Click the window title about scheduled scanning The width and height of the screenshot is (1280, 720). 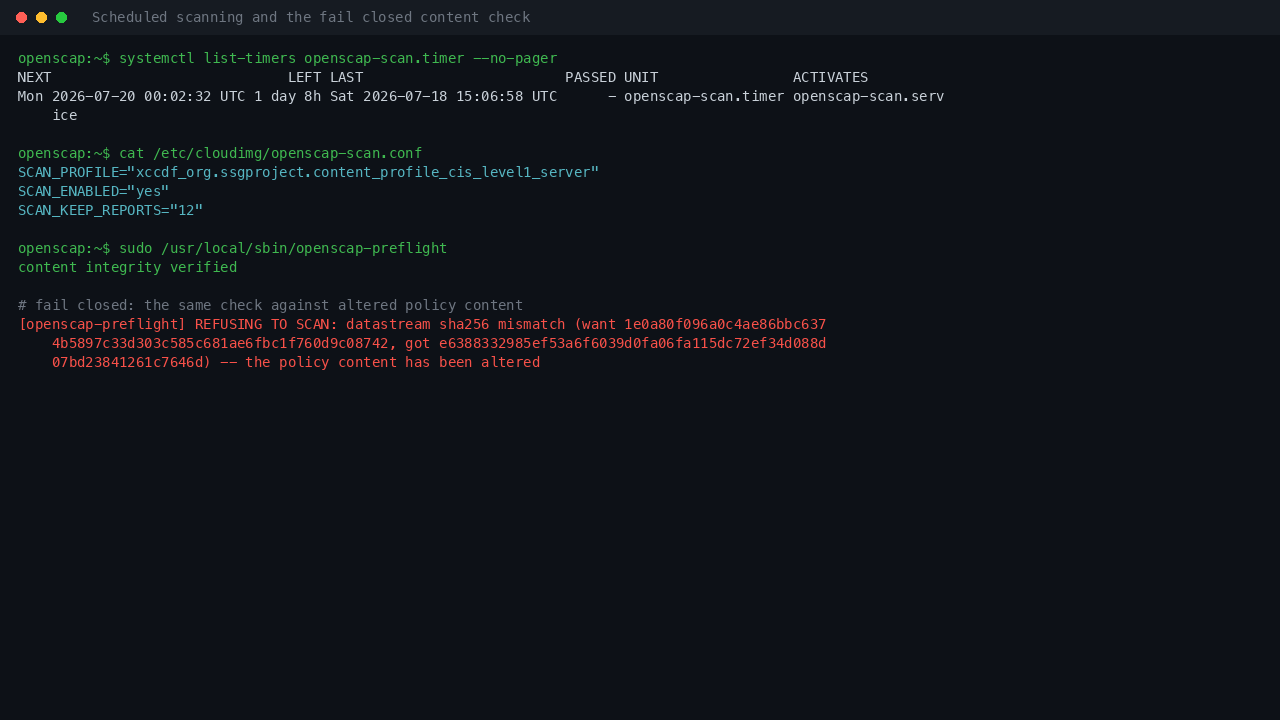(x=311, y=17)
